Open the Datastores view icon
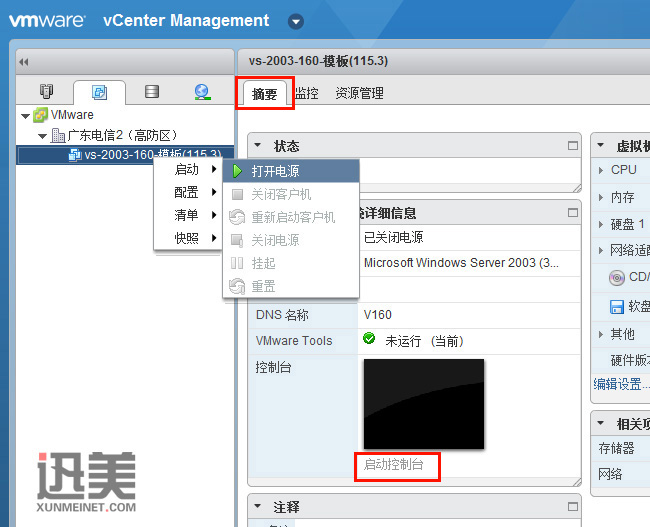The image size is (650, 527). pos(152,91)
